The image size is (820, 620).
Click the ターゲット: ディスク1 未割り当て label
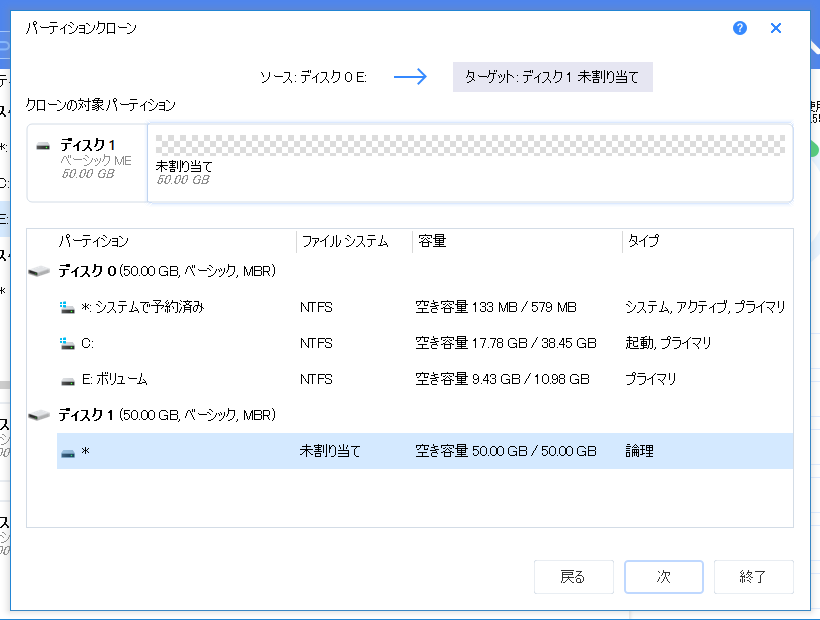[x=553, y=75]
